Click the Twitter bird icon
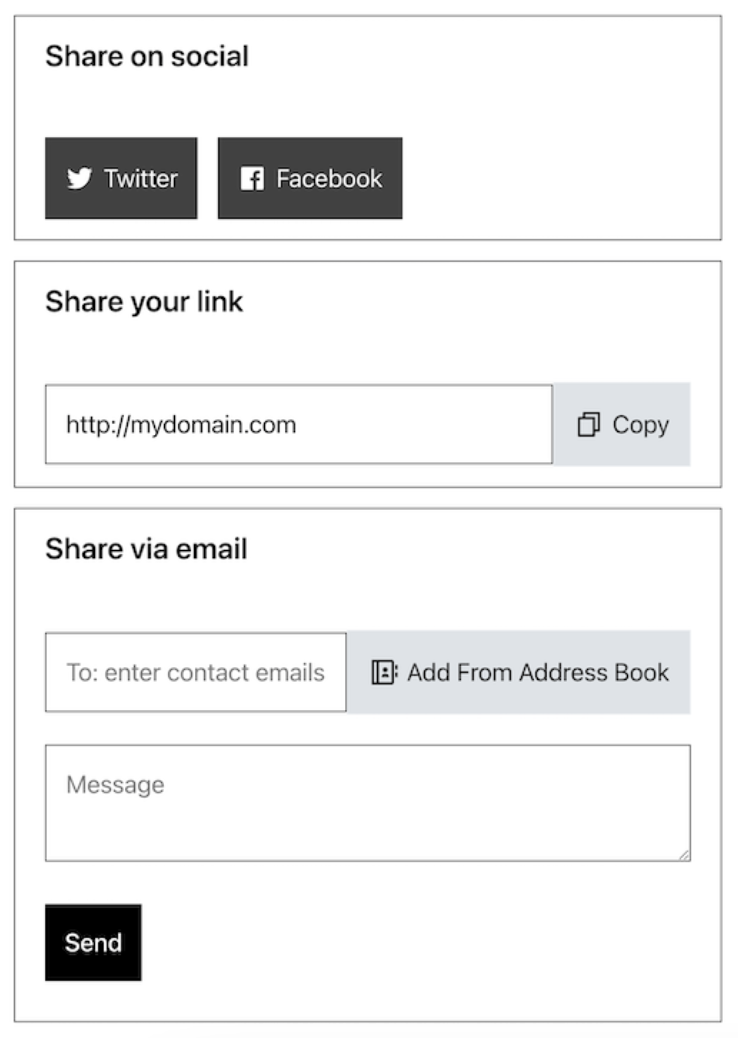 pos(79,179)
